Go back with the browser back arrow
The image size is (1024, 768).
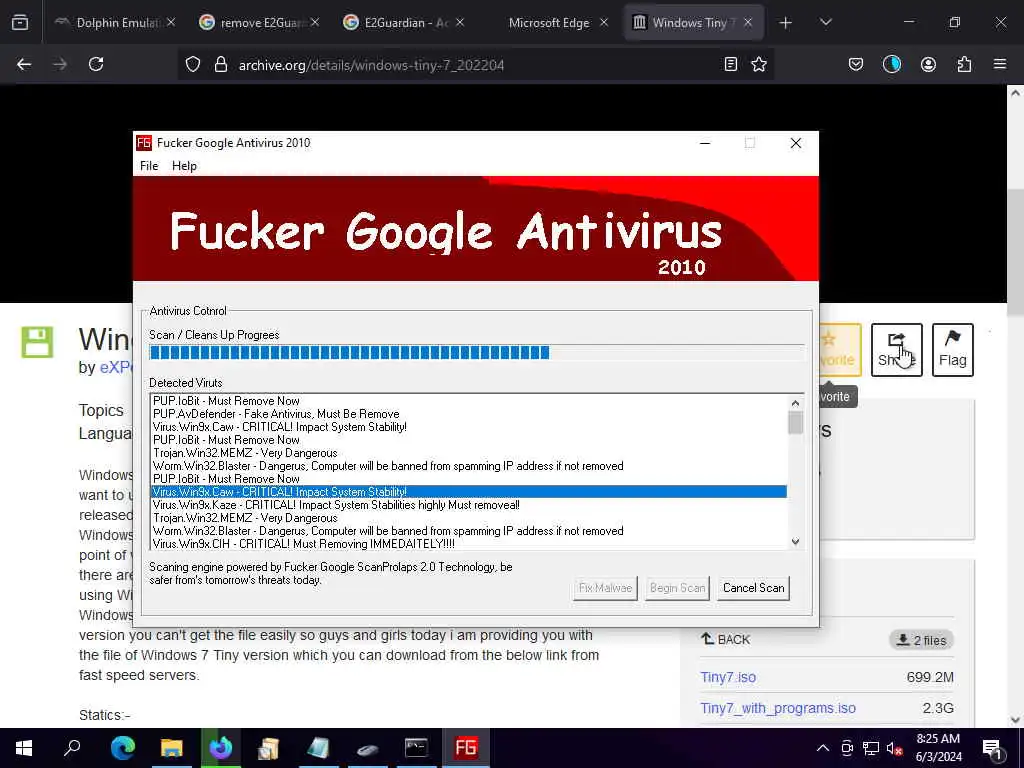(x=24, y=65)
